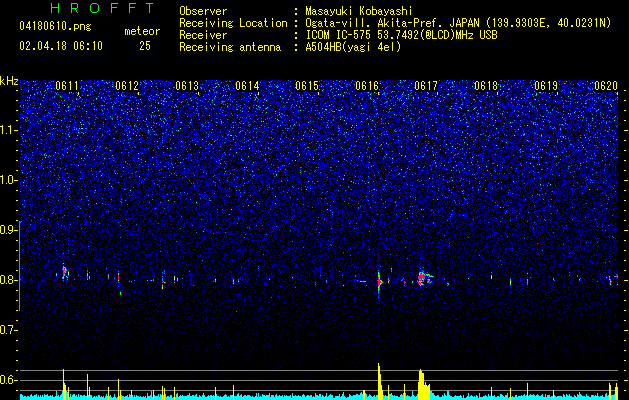Click the 0612 time marker
Viewport: 629px width, 400px height.
pos(127,86)
